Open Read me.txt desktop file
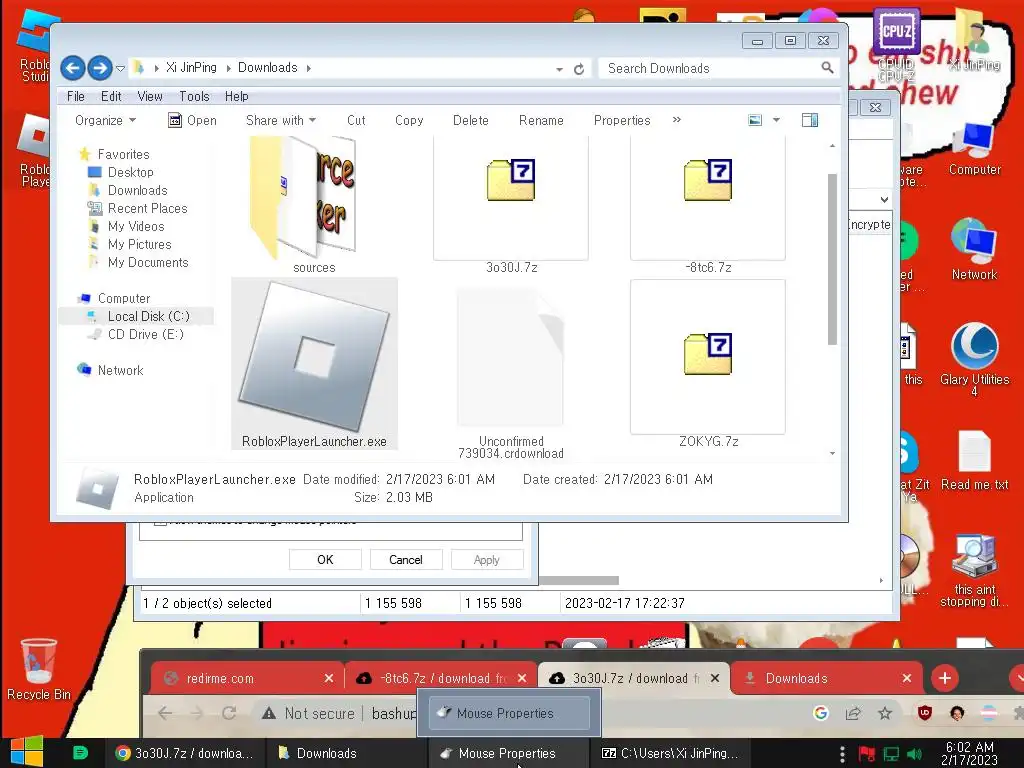 pos(974,460)
